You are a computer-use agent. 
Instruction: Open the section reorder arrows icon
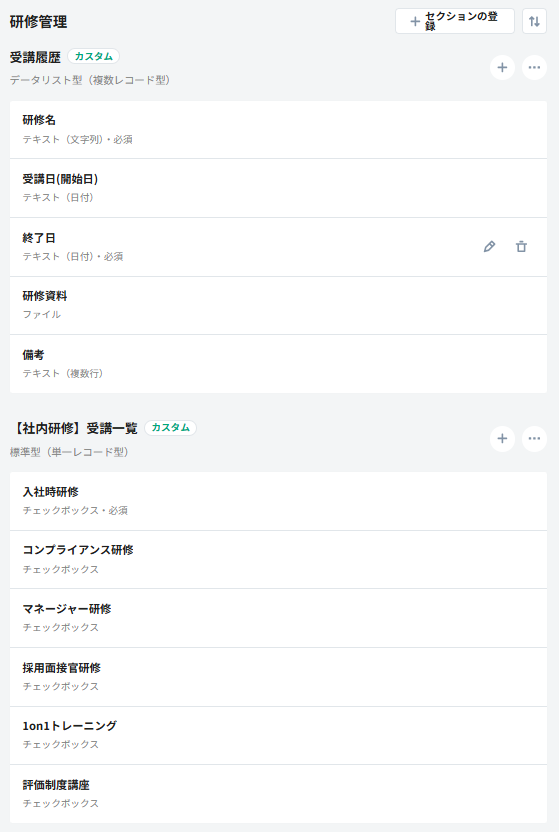pyautogui.click(x=534, y=21)
